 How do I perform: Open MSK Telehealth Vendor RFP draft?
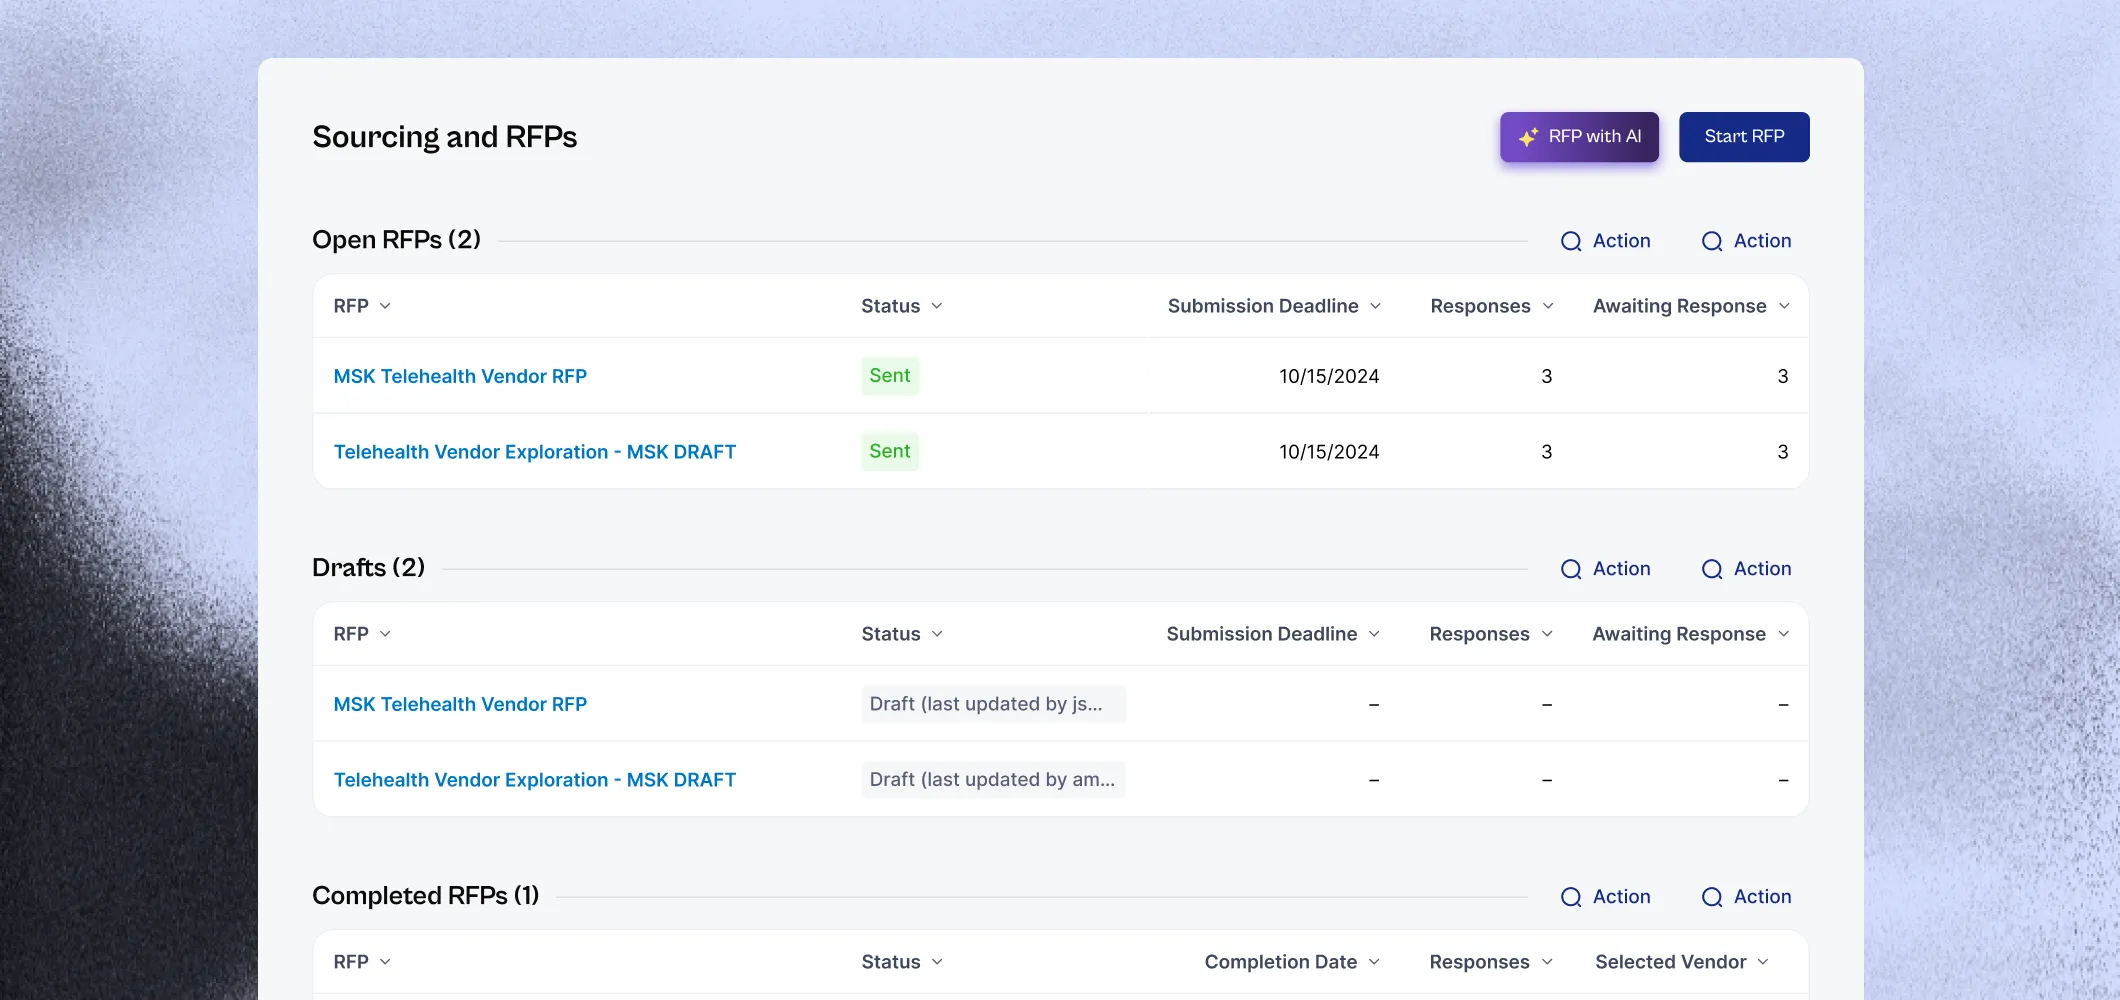point(460,705)
